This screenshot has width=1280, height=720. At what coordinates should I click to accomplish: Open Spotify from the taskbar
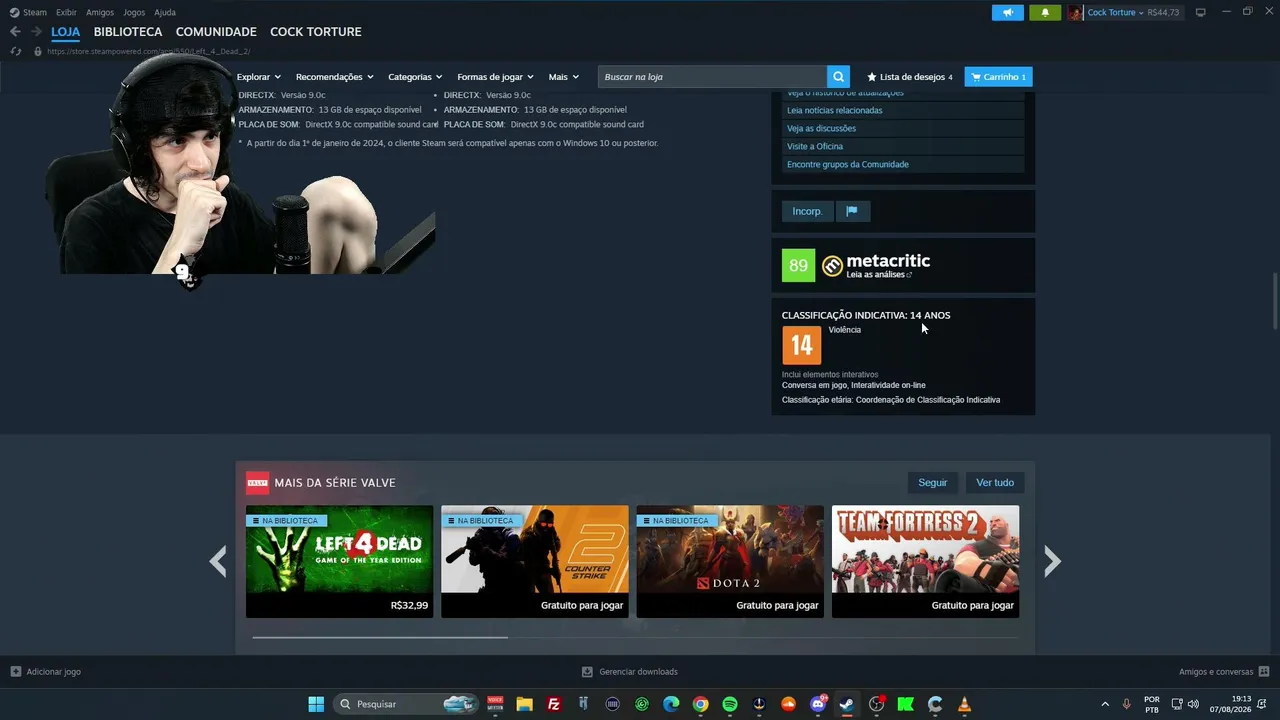tap(730, 704)
